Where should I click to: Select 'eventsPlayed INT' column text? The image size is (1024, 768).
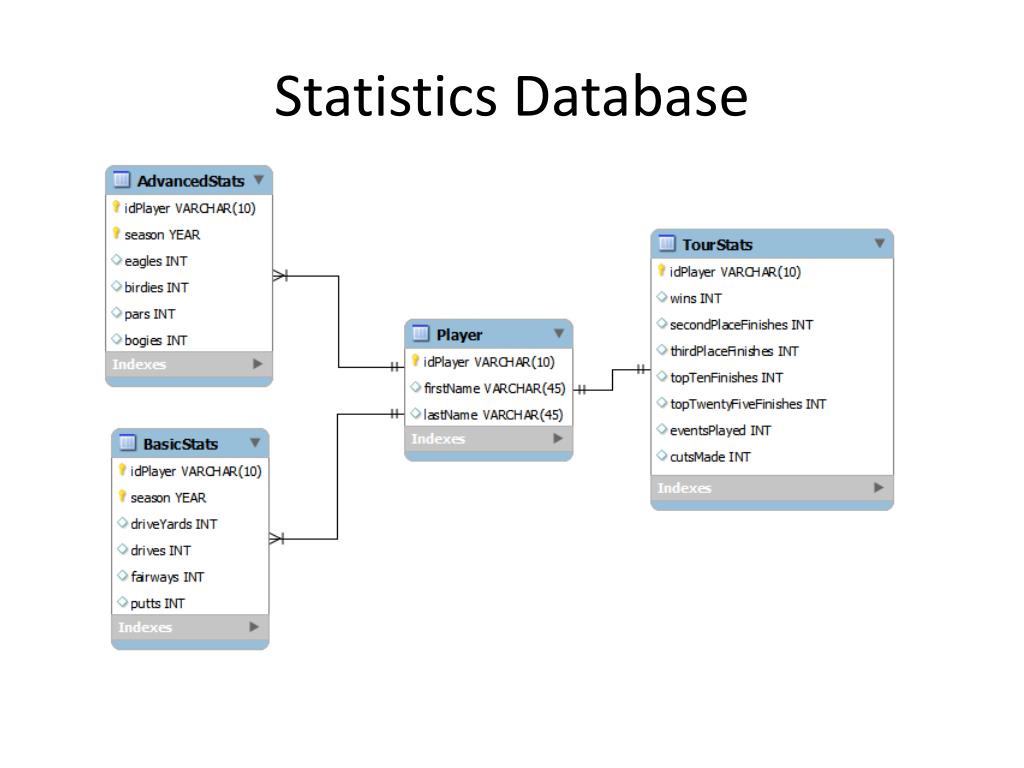720,430
